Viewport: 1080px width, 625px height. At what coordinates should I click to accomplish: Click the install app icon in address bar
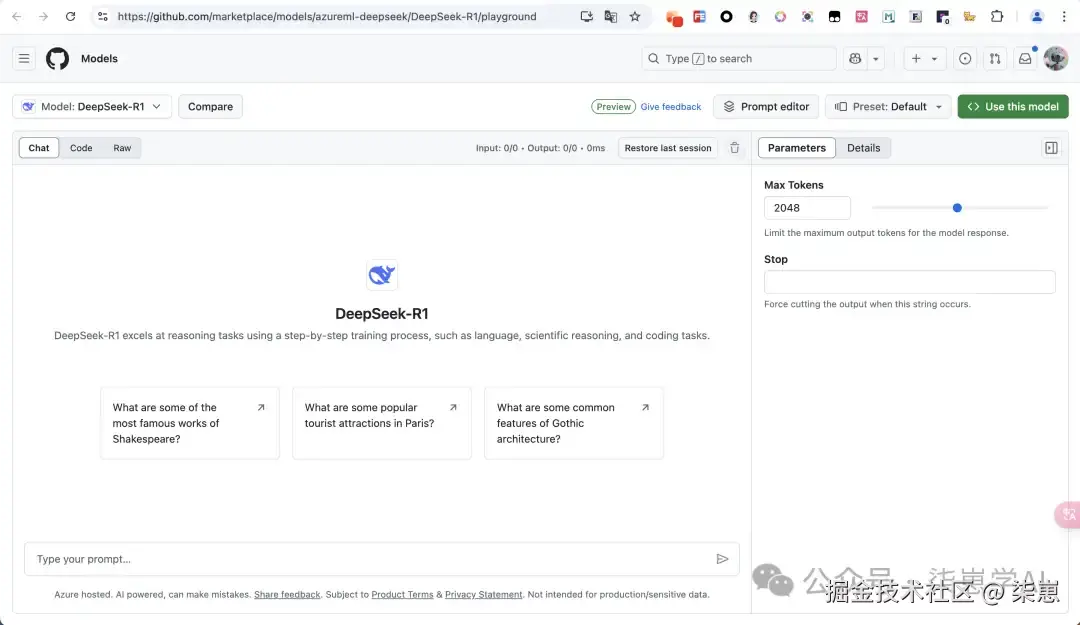(x=586, y=17)
